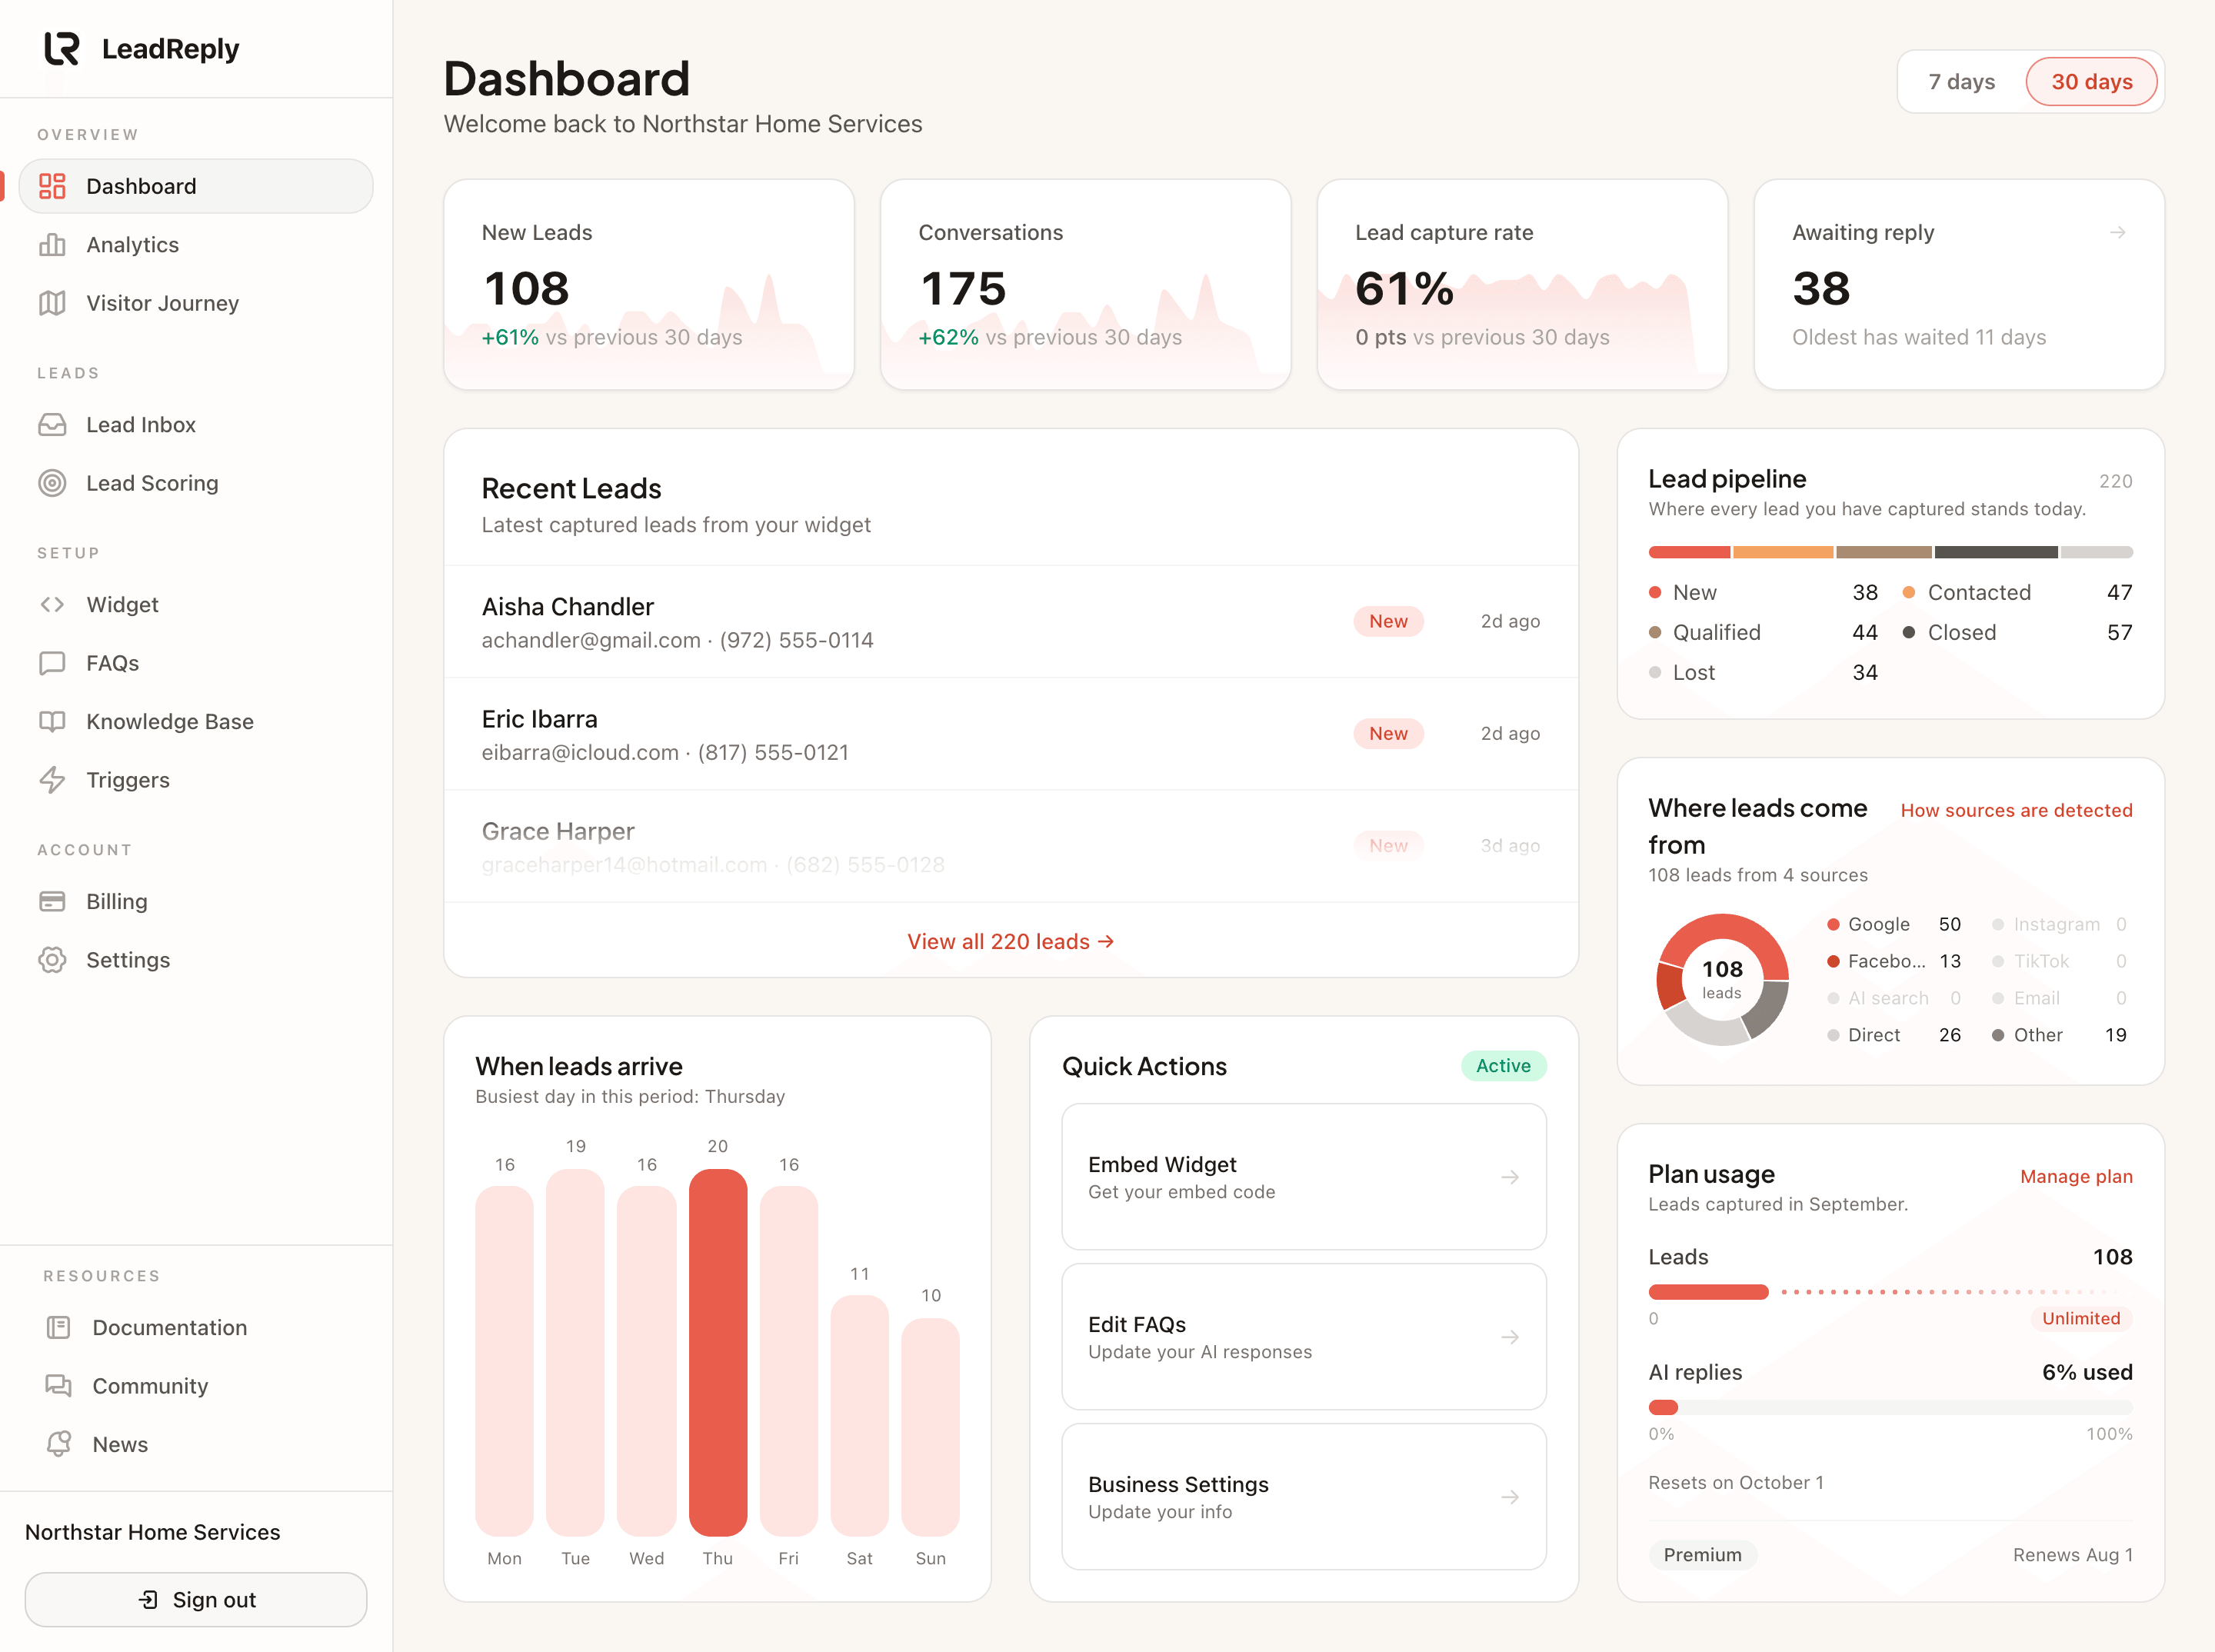Click the sources donut chart

pos(1721,979)
